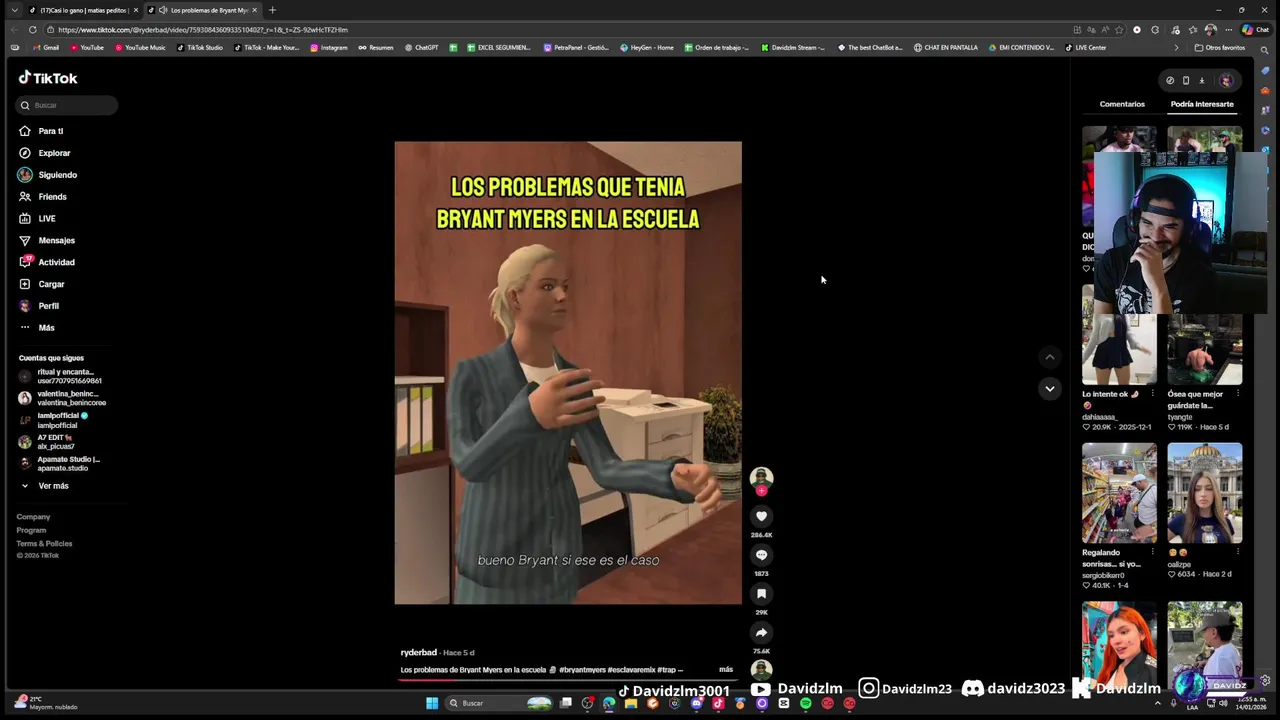Screen dimensions: 1280x720
Task: Open HeyGen - Home bookmark
Action: (x=647, y=48)
